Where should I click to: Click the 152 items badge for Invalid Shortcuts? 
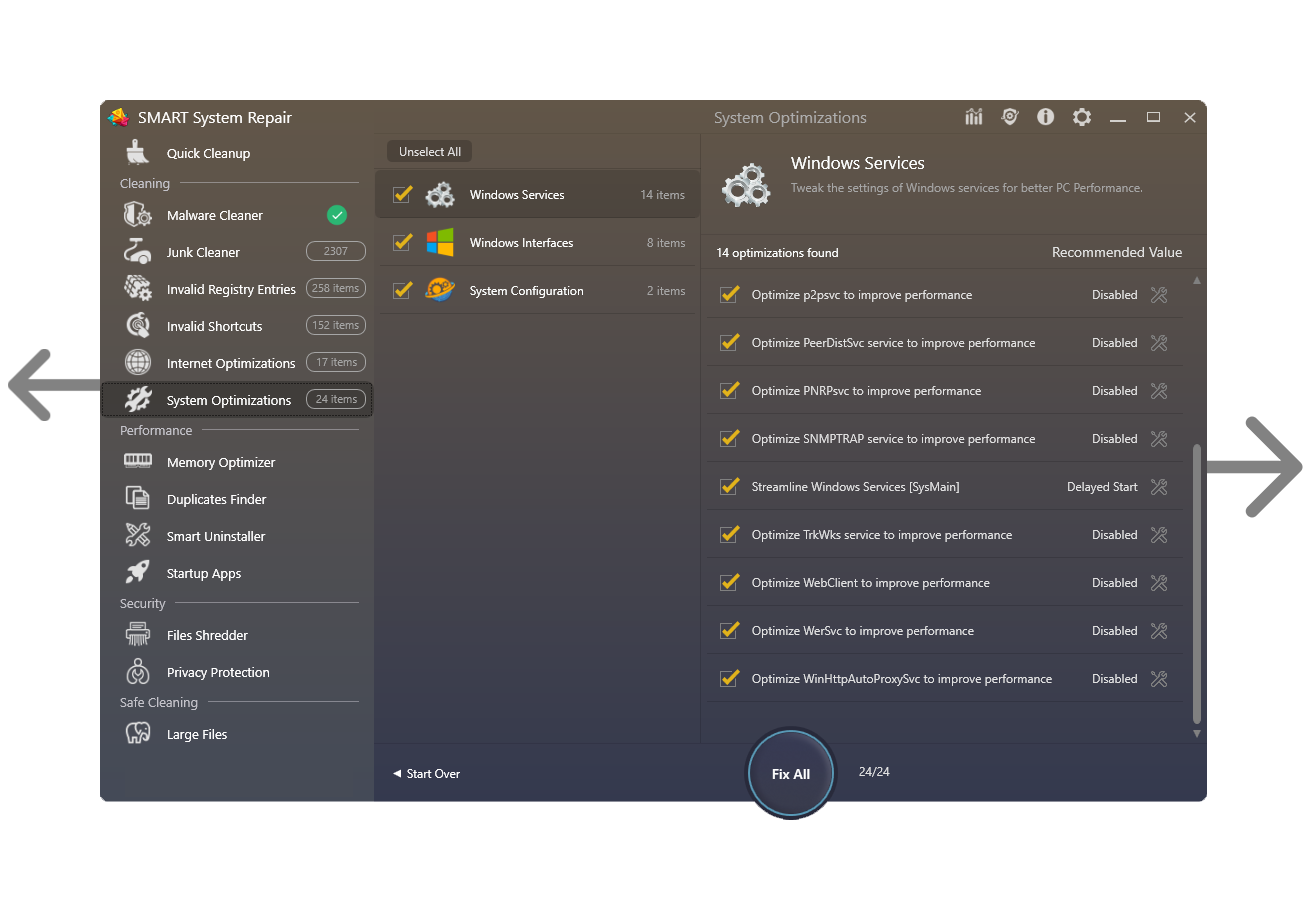coord(335,325)
